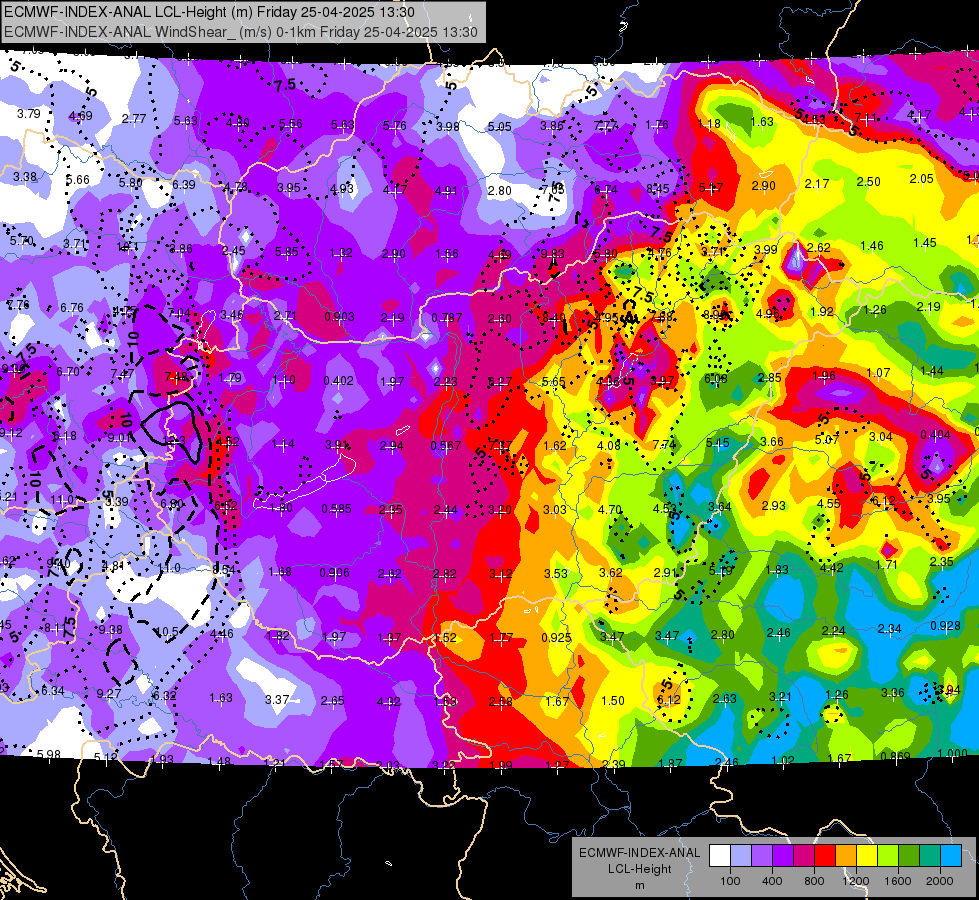
Task: Pick the orange swatch in the legend
Action: pos(846,856)
